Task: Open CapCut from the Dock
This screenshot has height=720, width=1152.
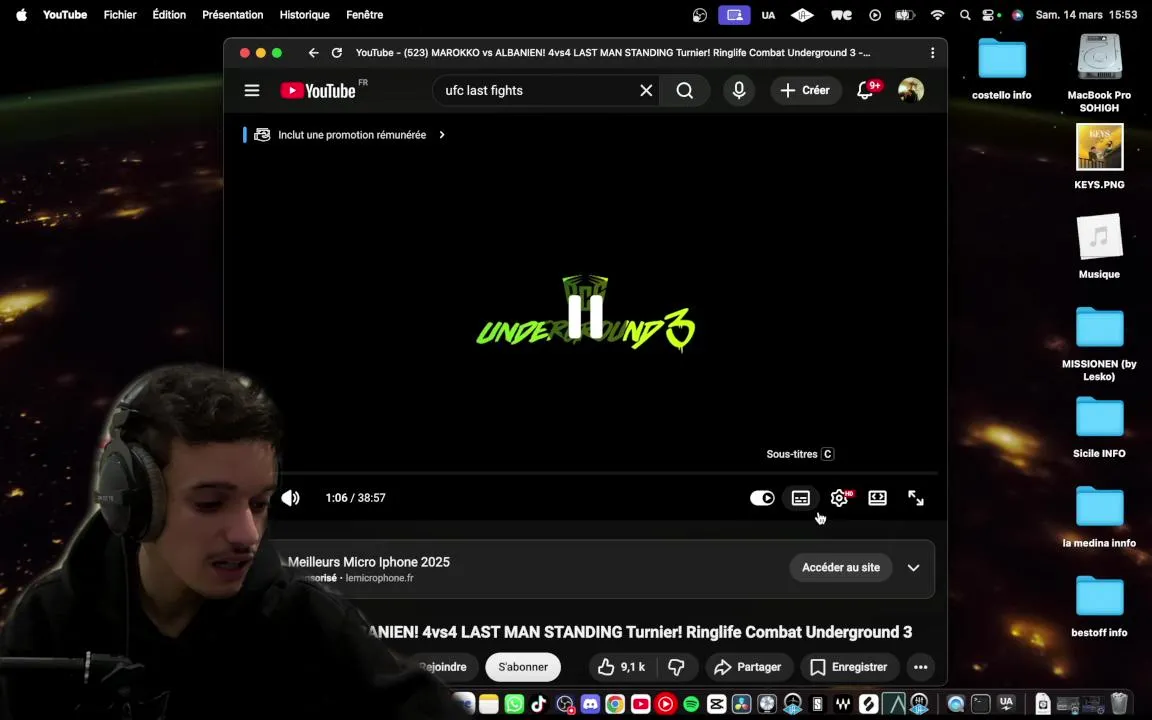Action: tap(716, 704)
